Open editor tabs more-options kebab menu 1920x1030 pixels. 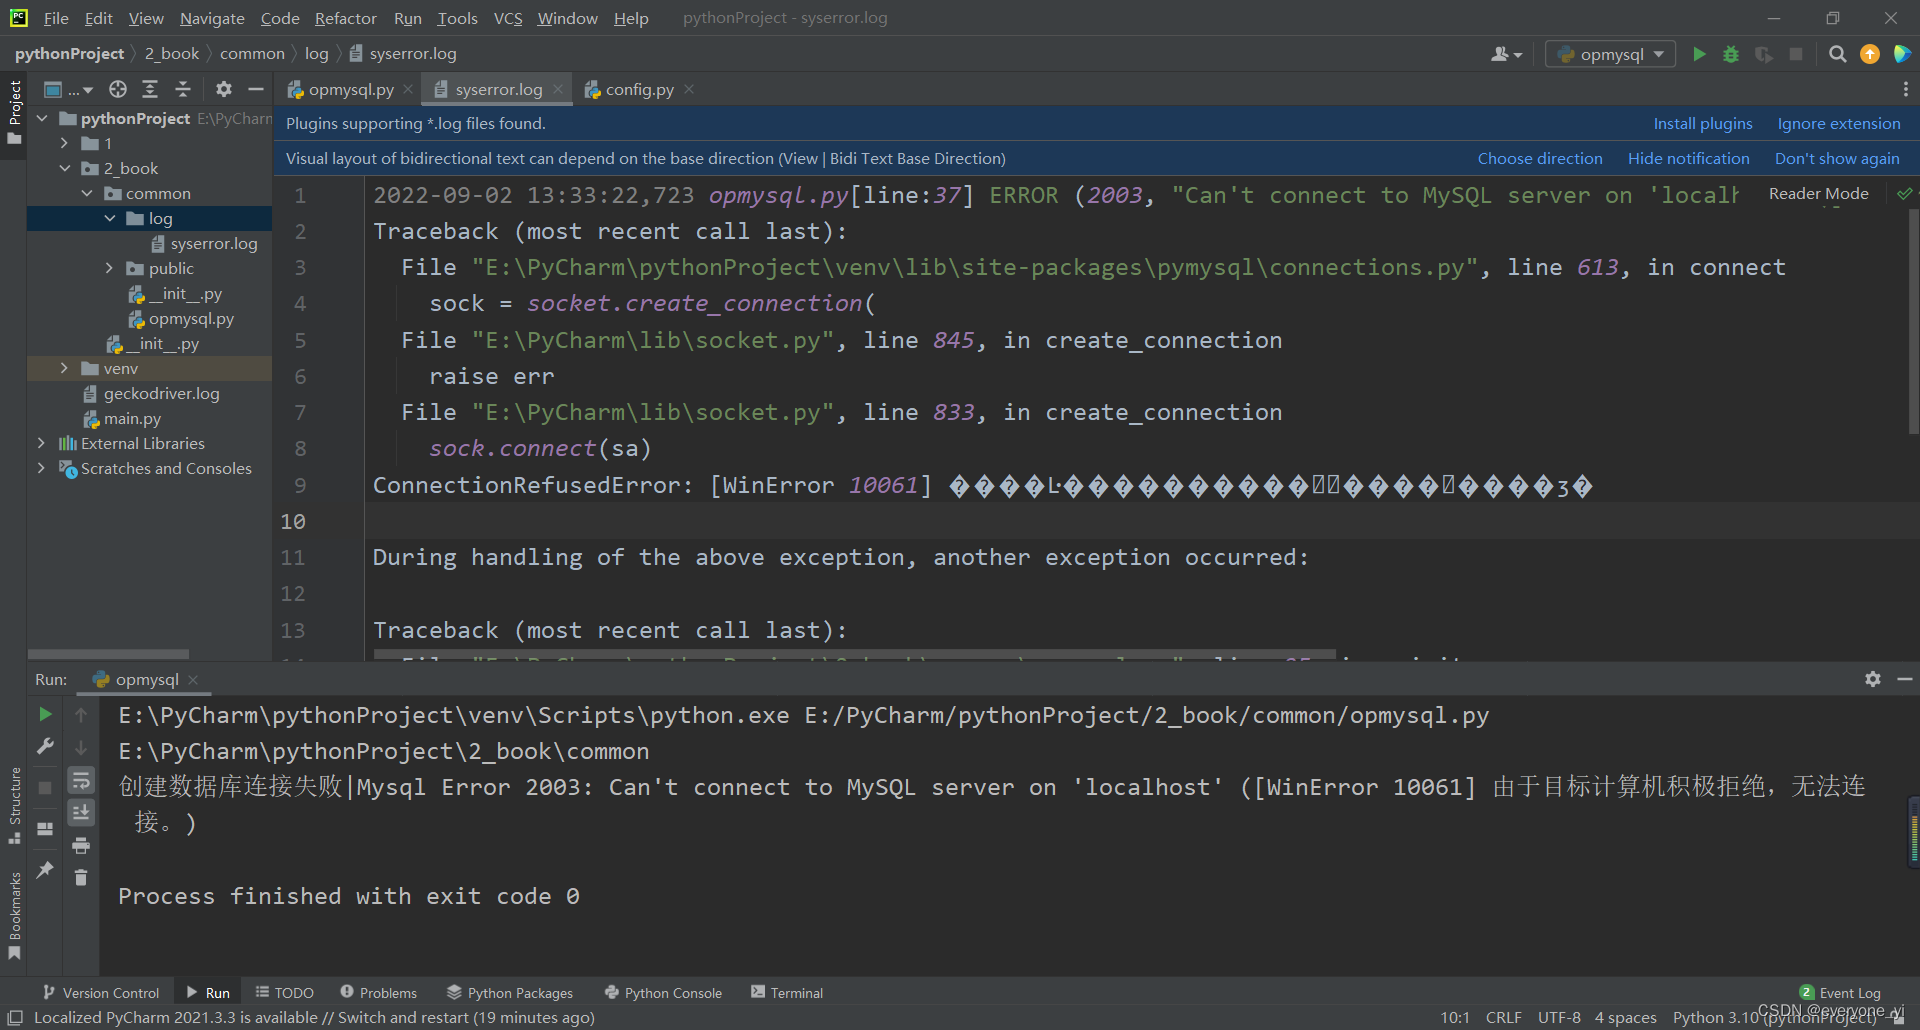[x=1905, y=89]
